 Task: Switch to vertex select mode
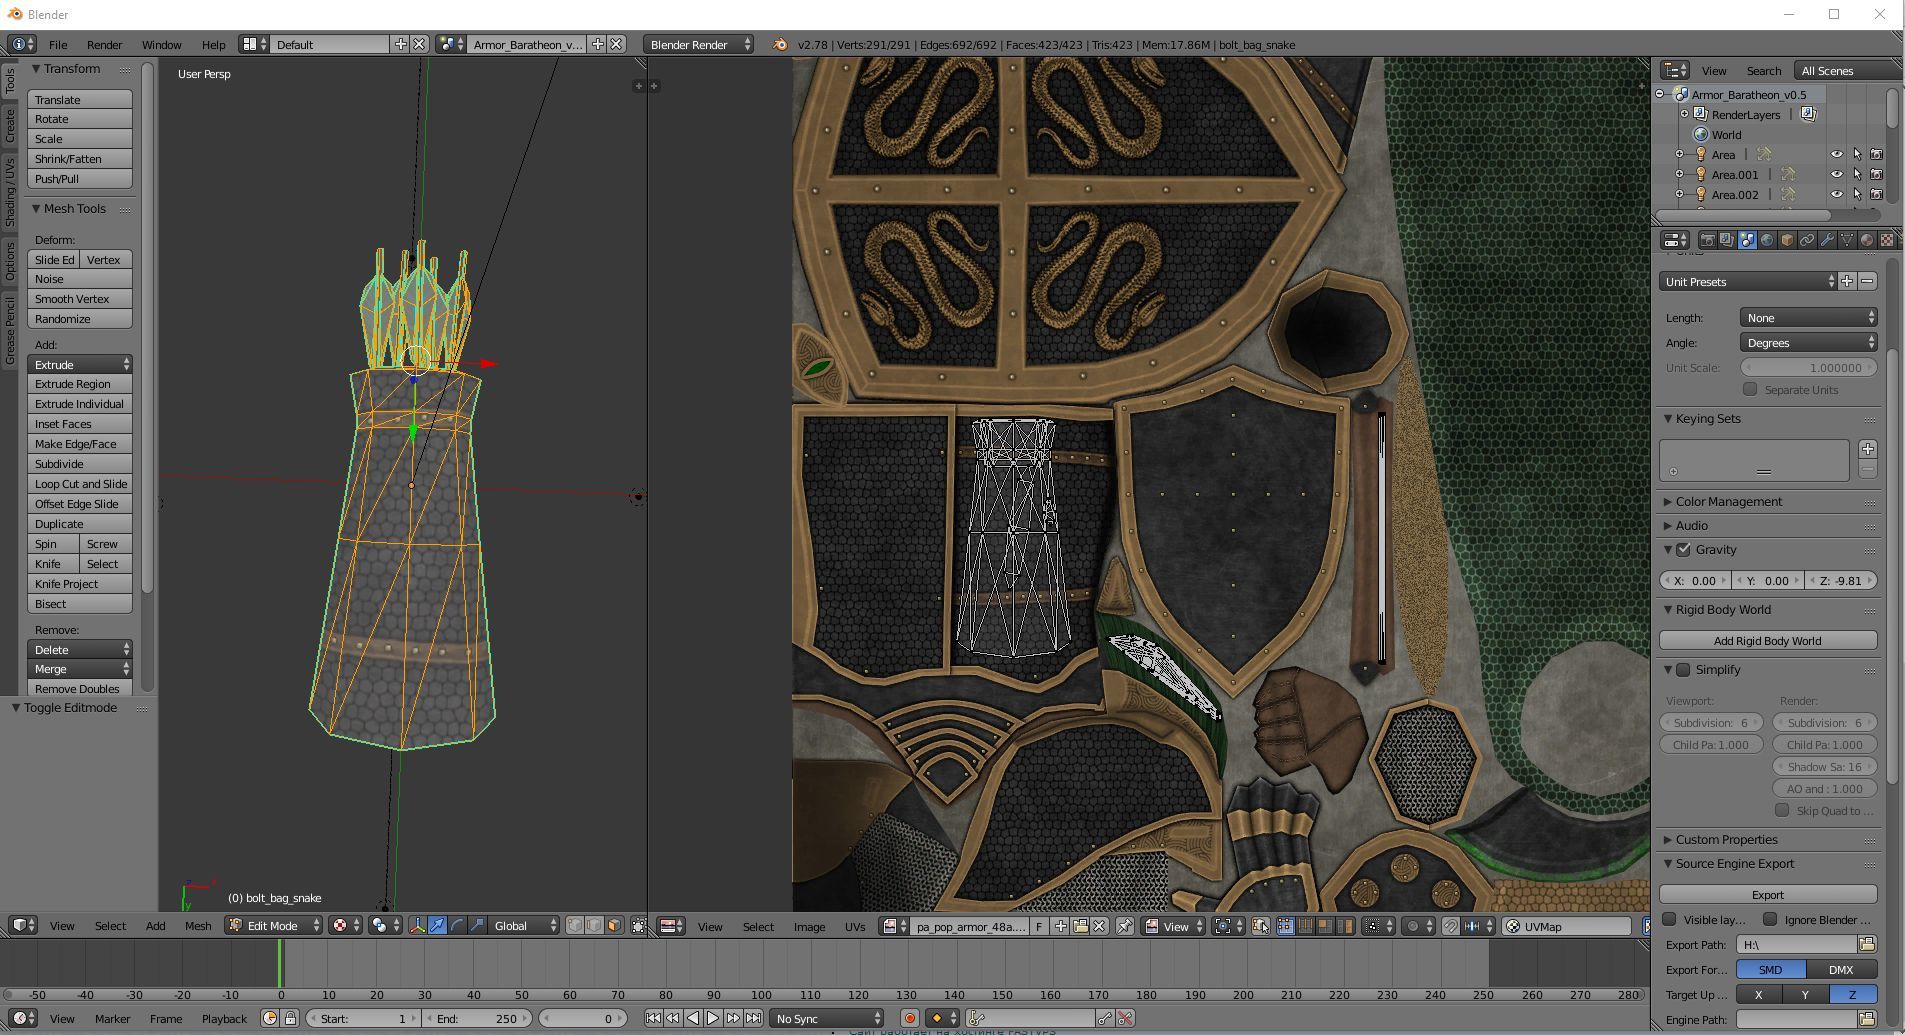click(x=575, y=925)
